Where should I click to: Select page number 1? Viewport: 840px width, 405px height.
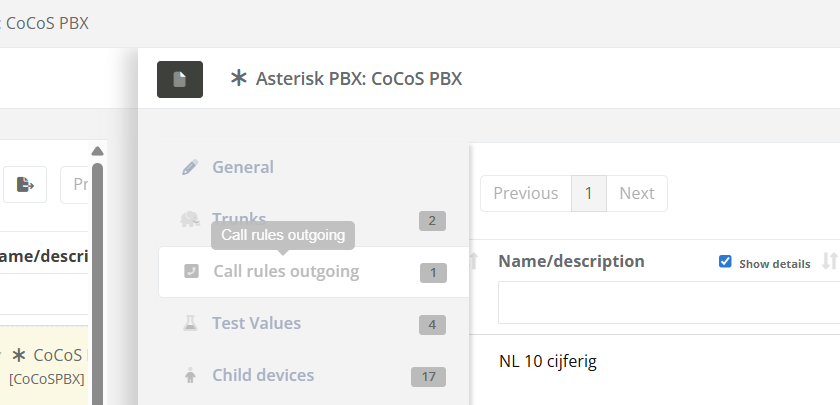589,193
